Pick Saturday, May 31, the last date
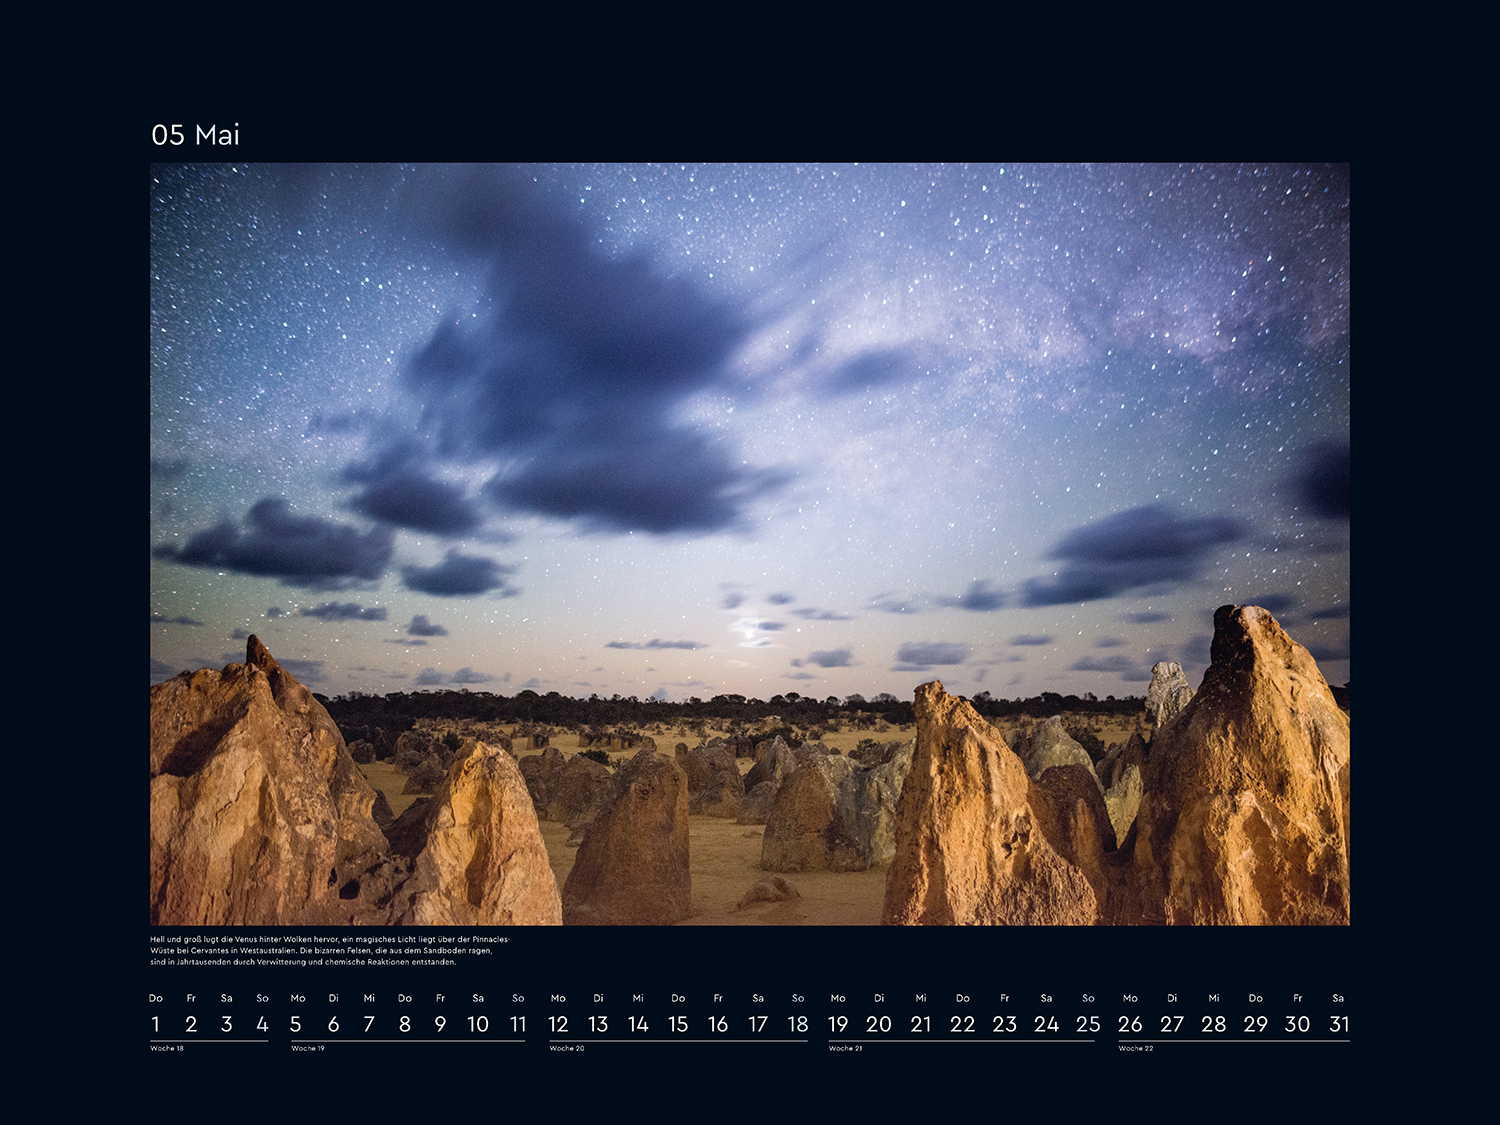 (1339, 1024)
